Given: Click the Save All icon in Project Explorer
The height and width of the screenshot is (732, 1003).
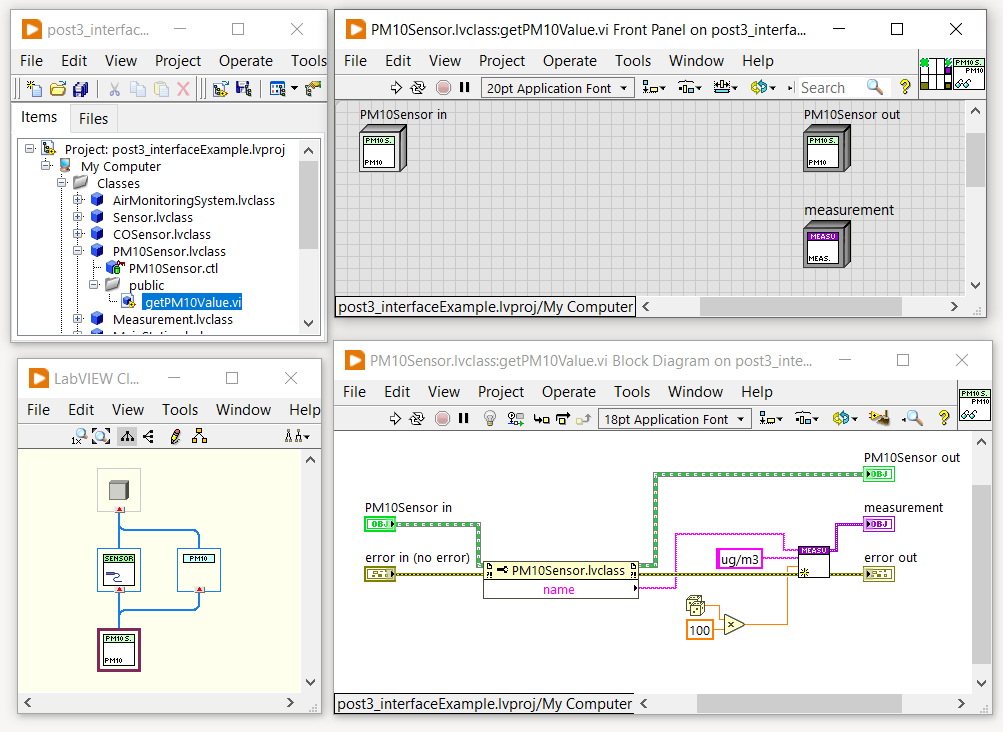Looking at the screenshot, I should pyautogui.click(x=81, y=89).
